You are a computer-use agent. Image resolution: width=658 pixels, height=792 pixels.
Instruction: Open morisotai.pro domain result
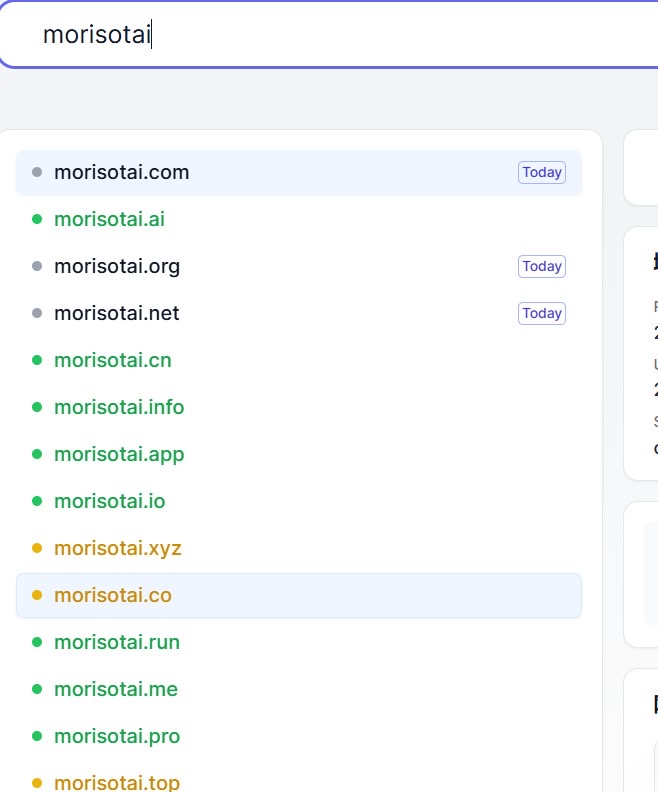(116, 737)
